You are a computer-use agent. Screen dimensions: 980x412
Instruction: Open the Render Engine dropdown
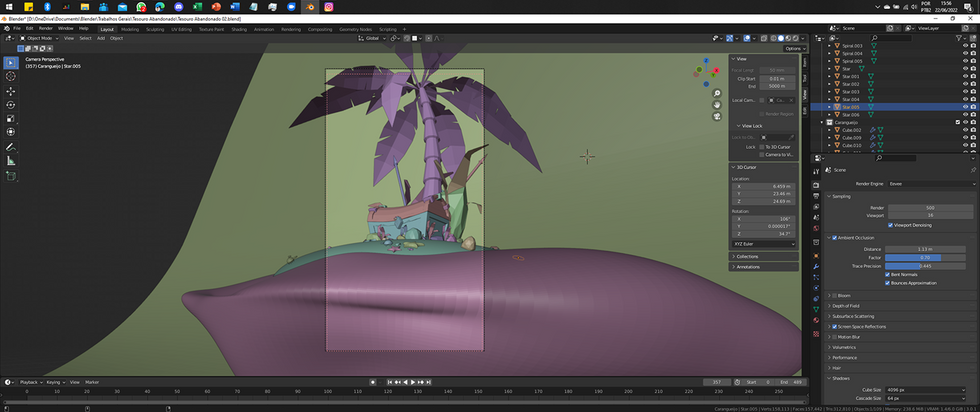[x=931, y=184]
